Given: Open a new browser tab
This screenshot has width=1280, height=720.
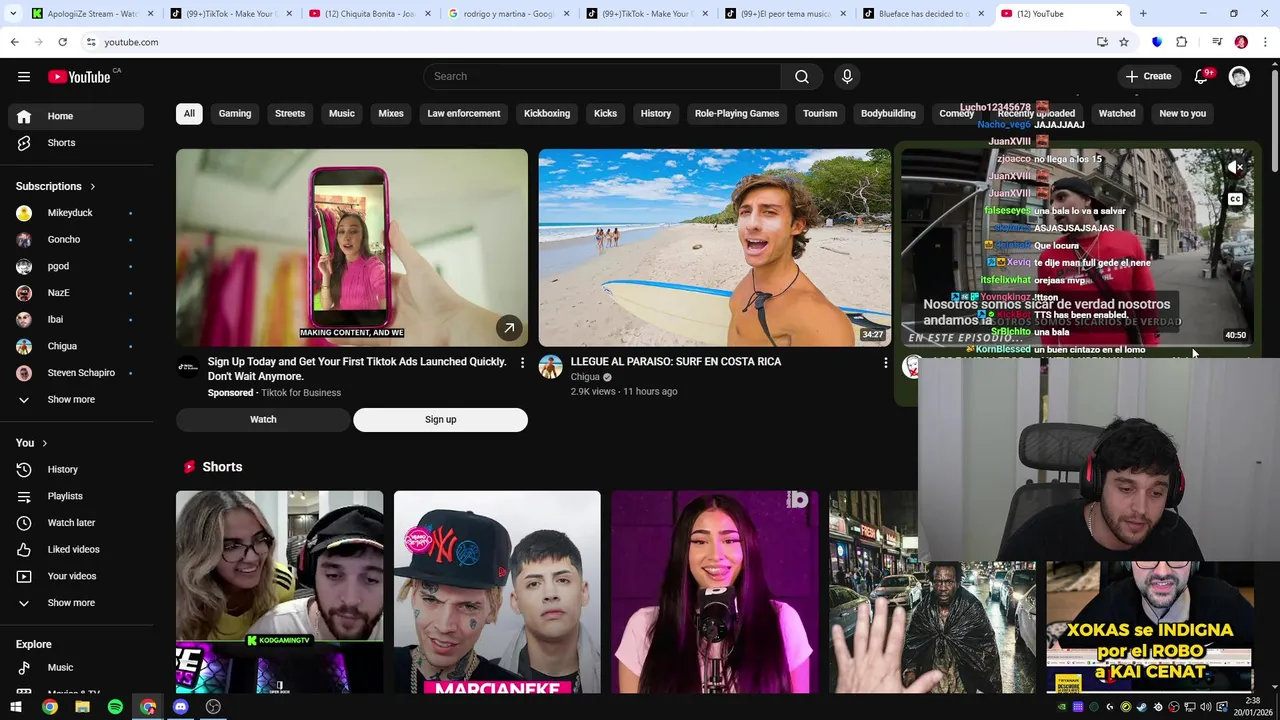Looking at the screenshot, I should (1143, 14).
